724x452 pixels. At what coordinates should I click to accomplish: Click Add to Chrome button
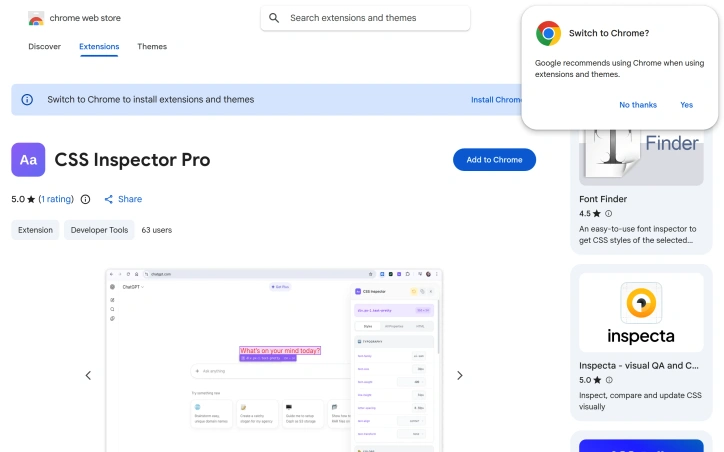click(x=494, y=160)
